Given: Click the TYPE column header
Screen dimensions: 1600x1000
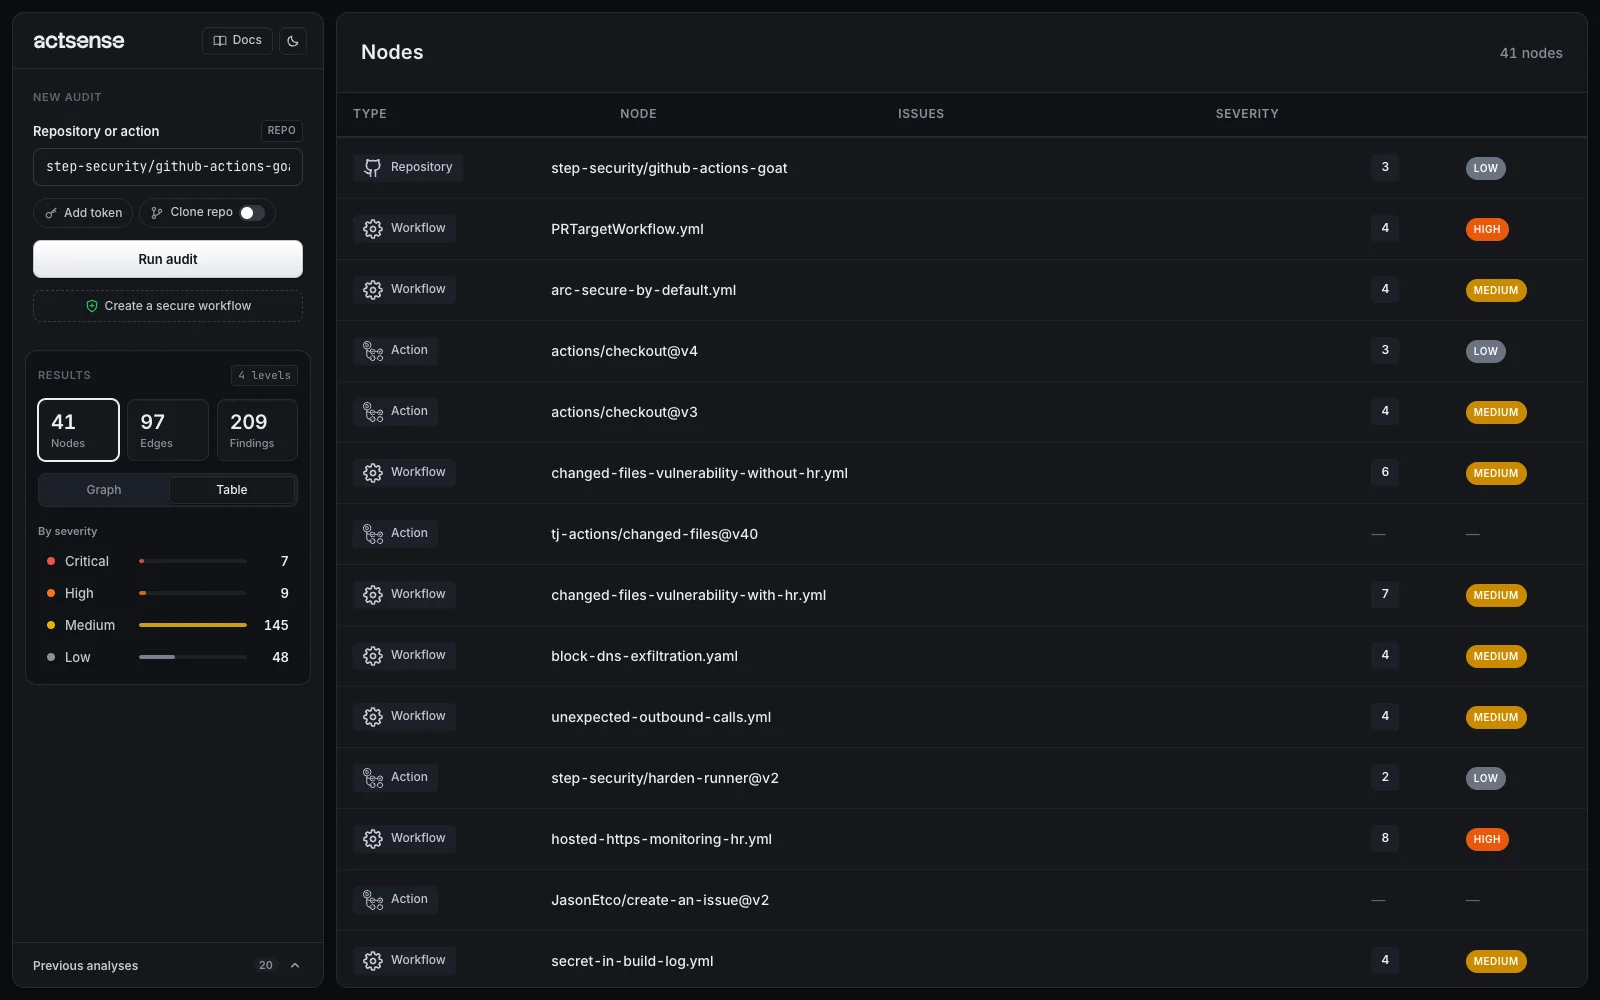Looking at the screenshot, I should [x=370, y=114].
